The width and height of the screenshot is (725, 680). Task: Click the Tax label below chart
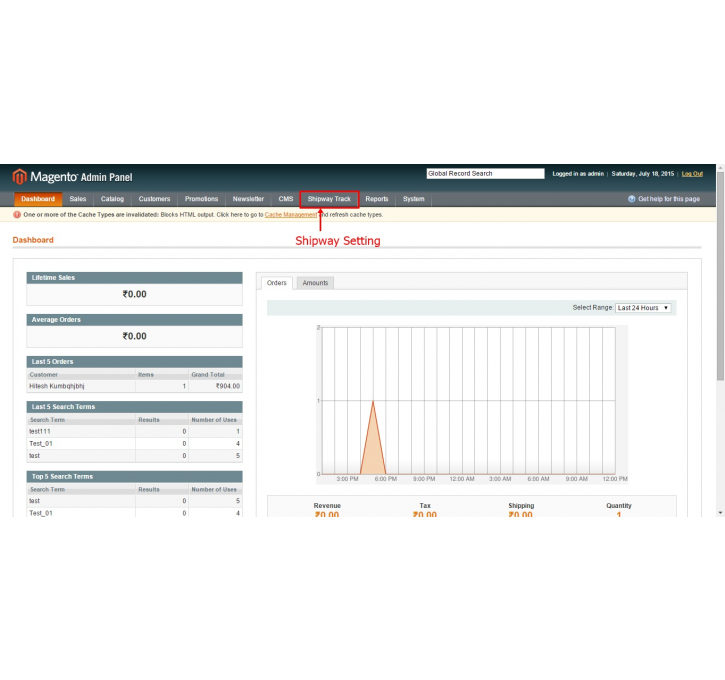[x=425, y=505]
